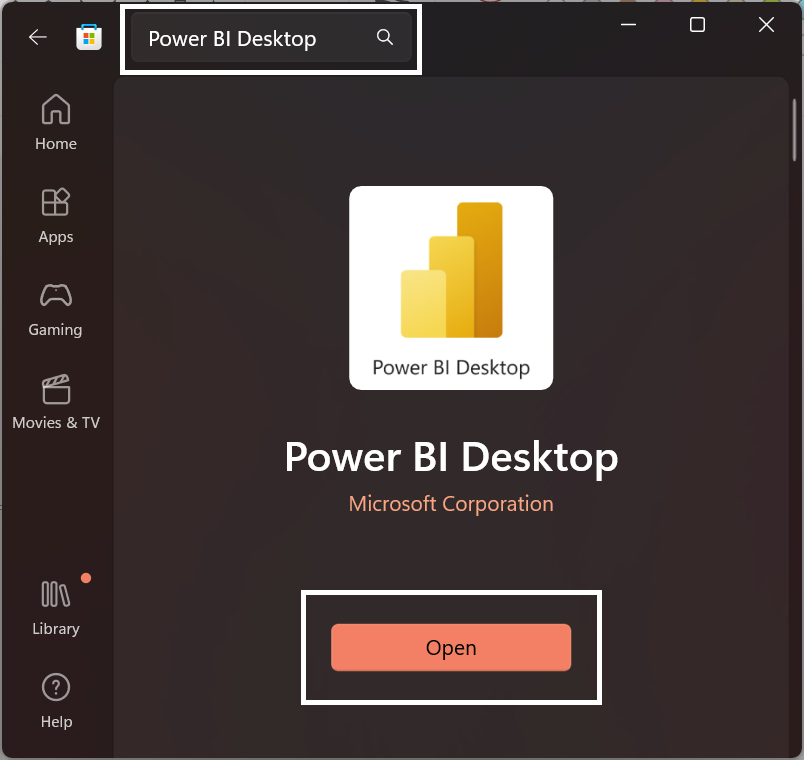This screenshot has width=804, height=760.
Task: Click the Home label in the sidebar
Action: (55, 143)
